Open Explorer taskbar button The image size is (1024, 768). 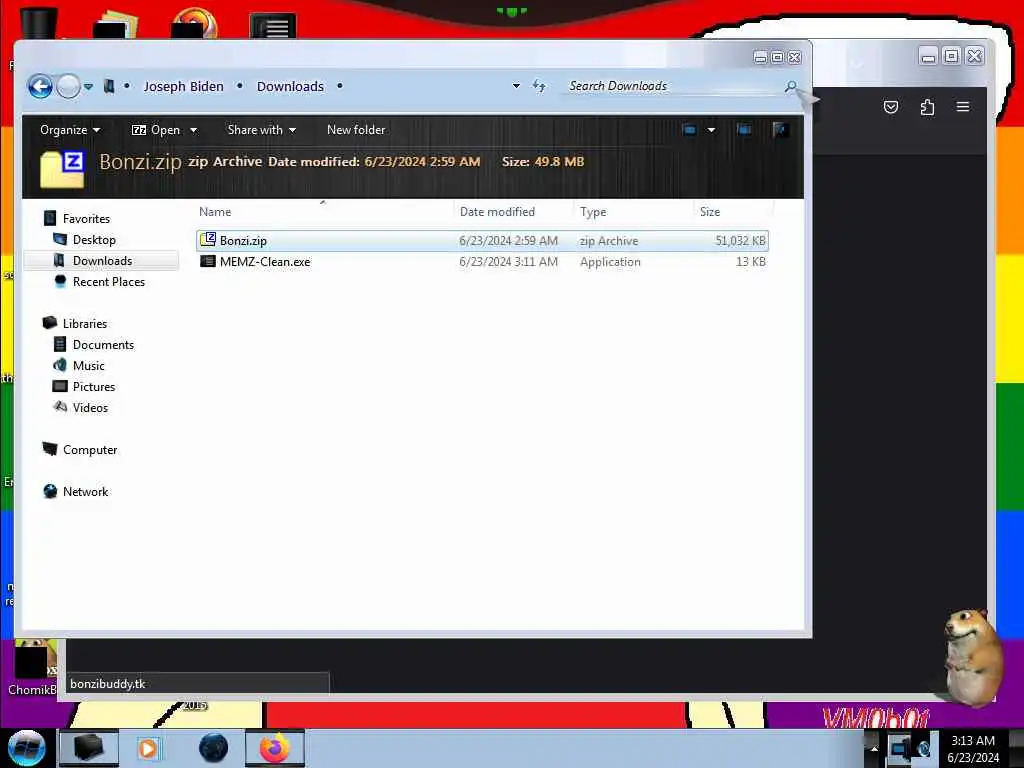coord(88,748)
